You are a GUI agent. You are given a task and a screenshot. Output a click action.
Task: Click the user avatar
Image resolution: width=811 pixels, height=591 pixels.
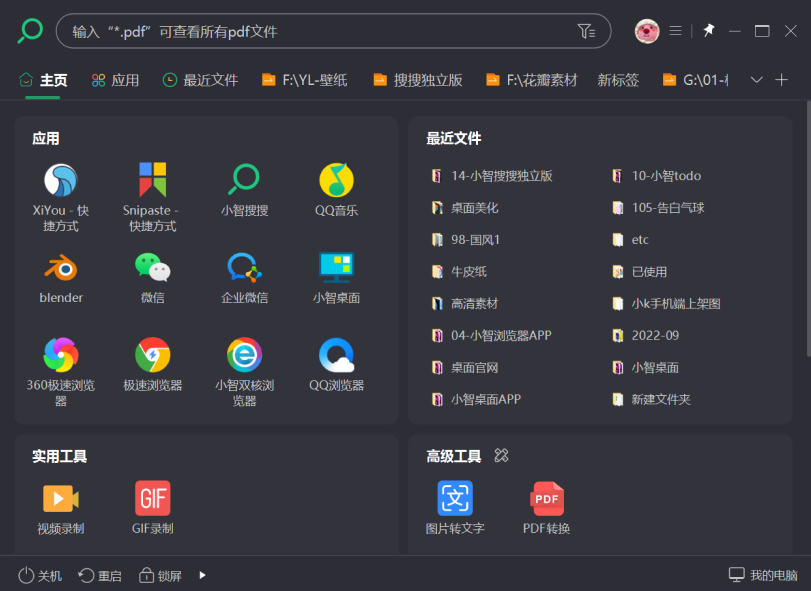pos(647,31)
